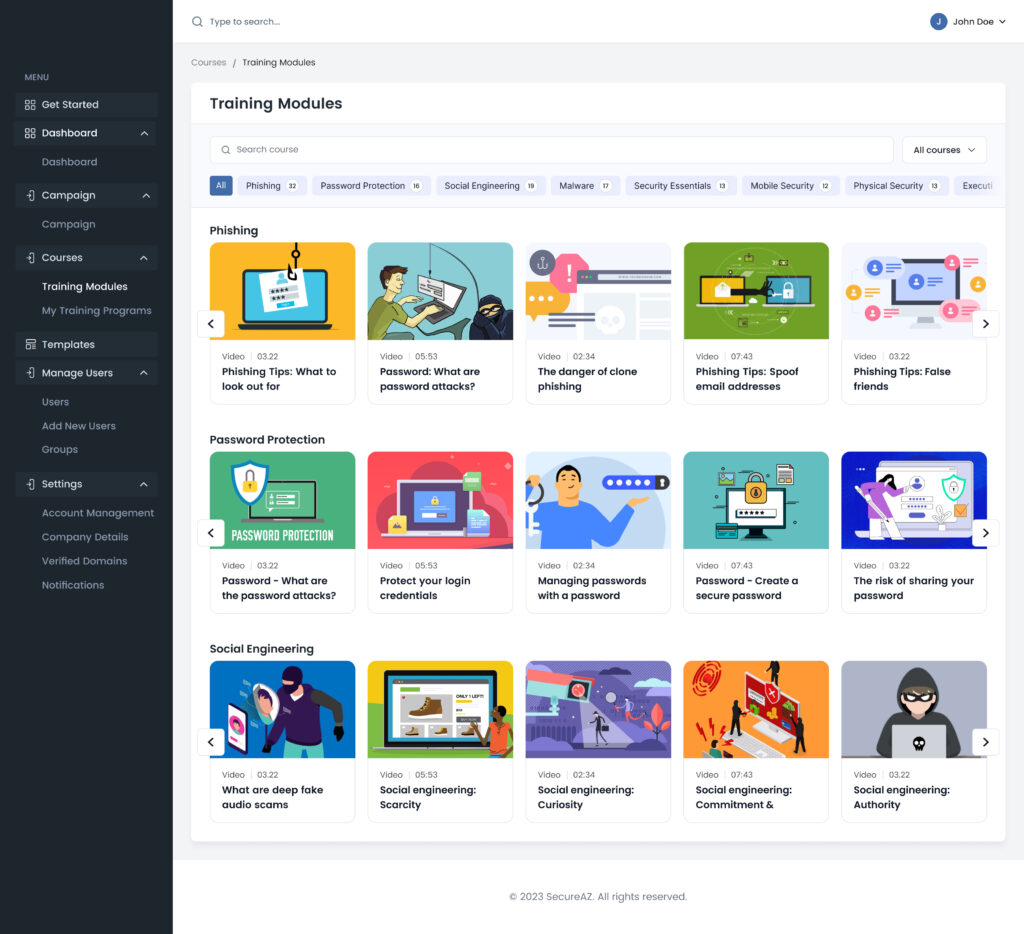The image size is (1024, 934).
Task: Open Password: What are password attacks thumbnail
Action: point(440,291)
